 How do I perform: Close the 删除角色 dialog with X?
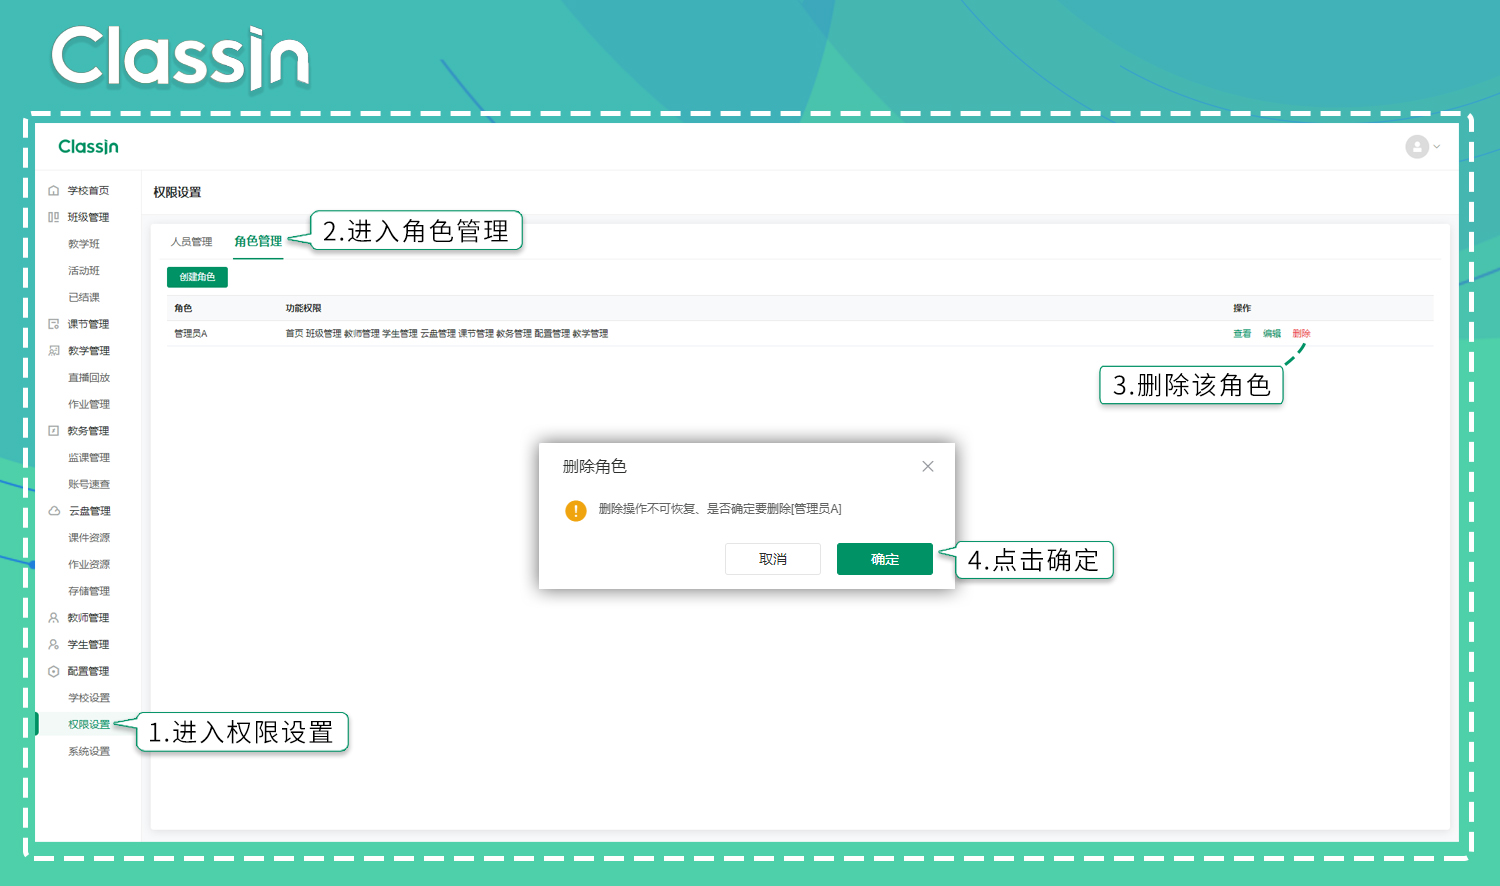pyautogui.click(x=928, y=466)
